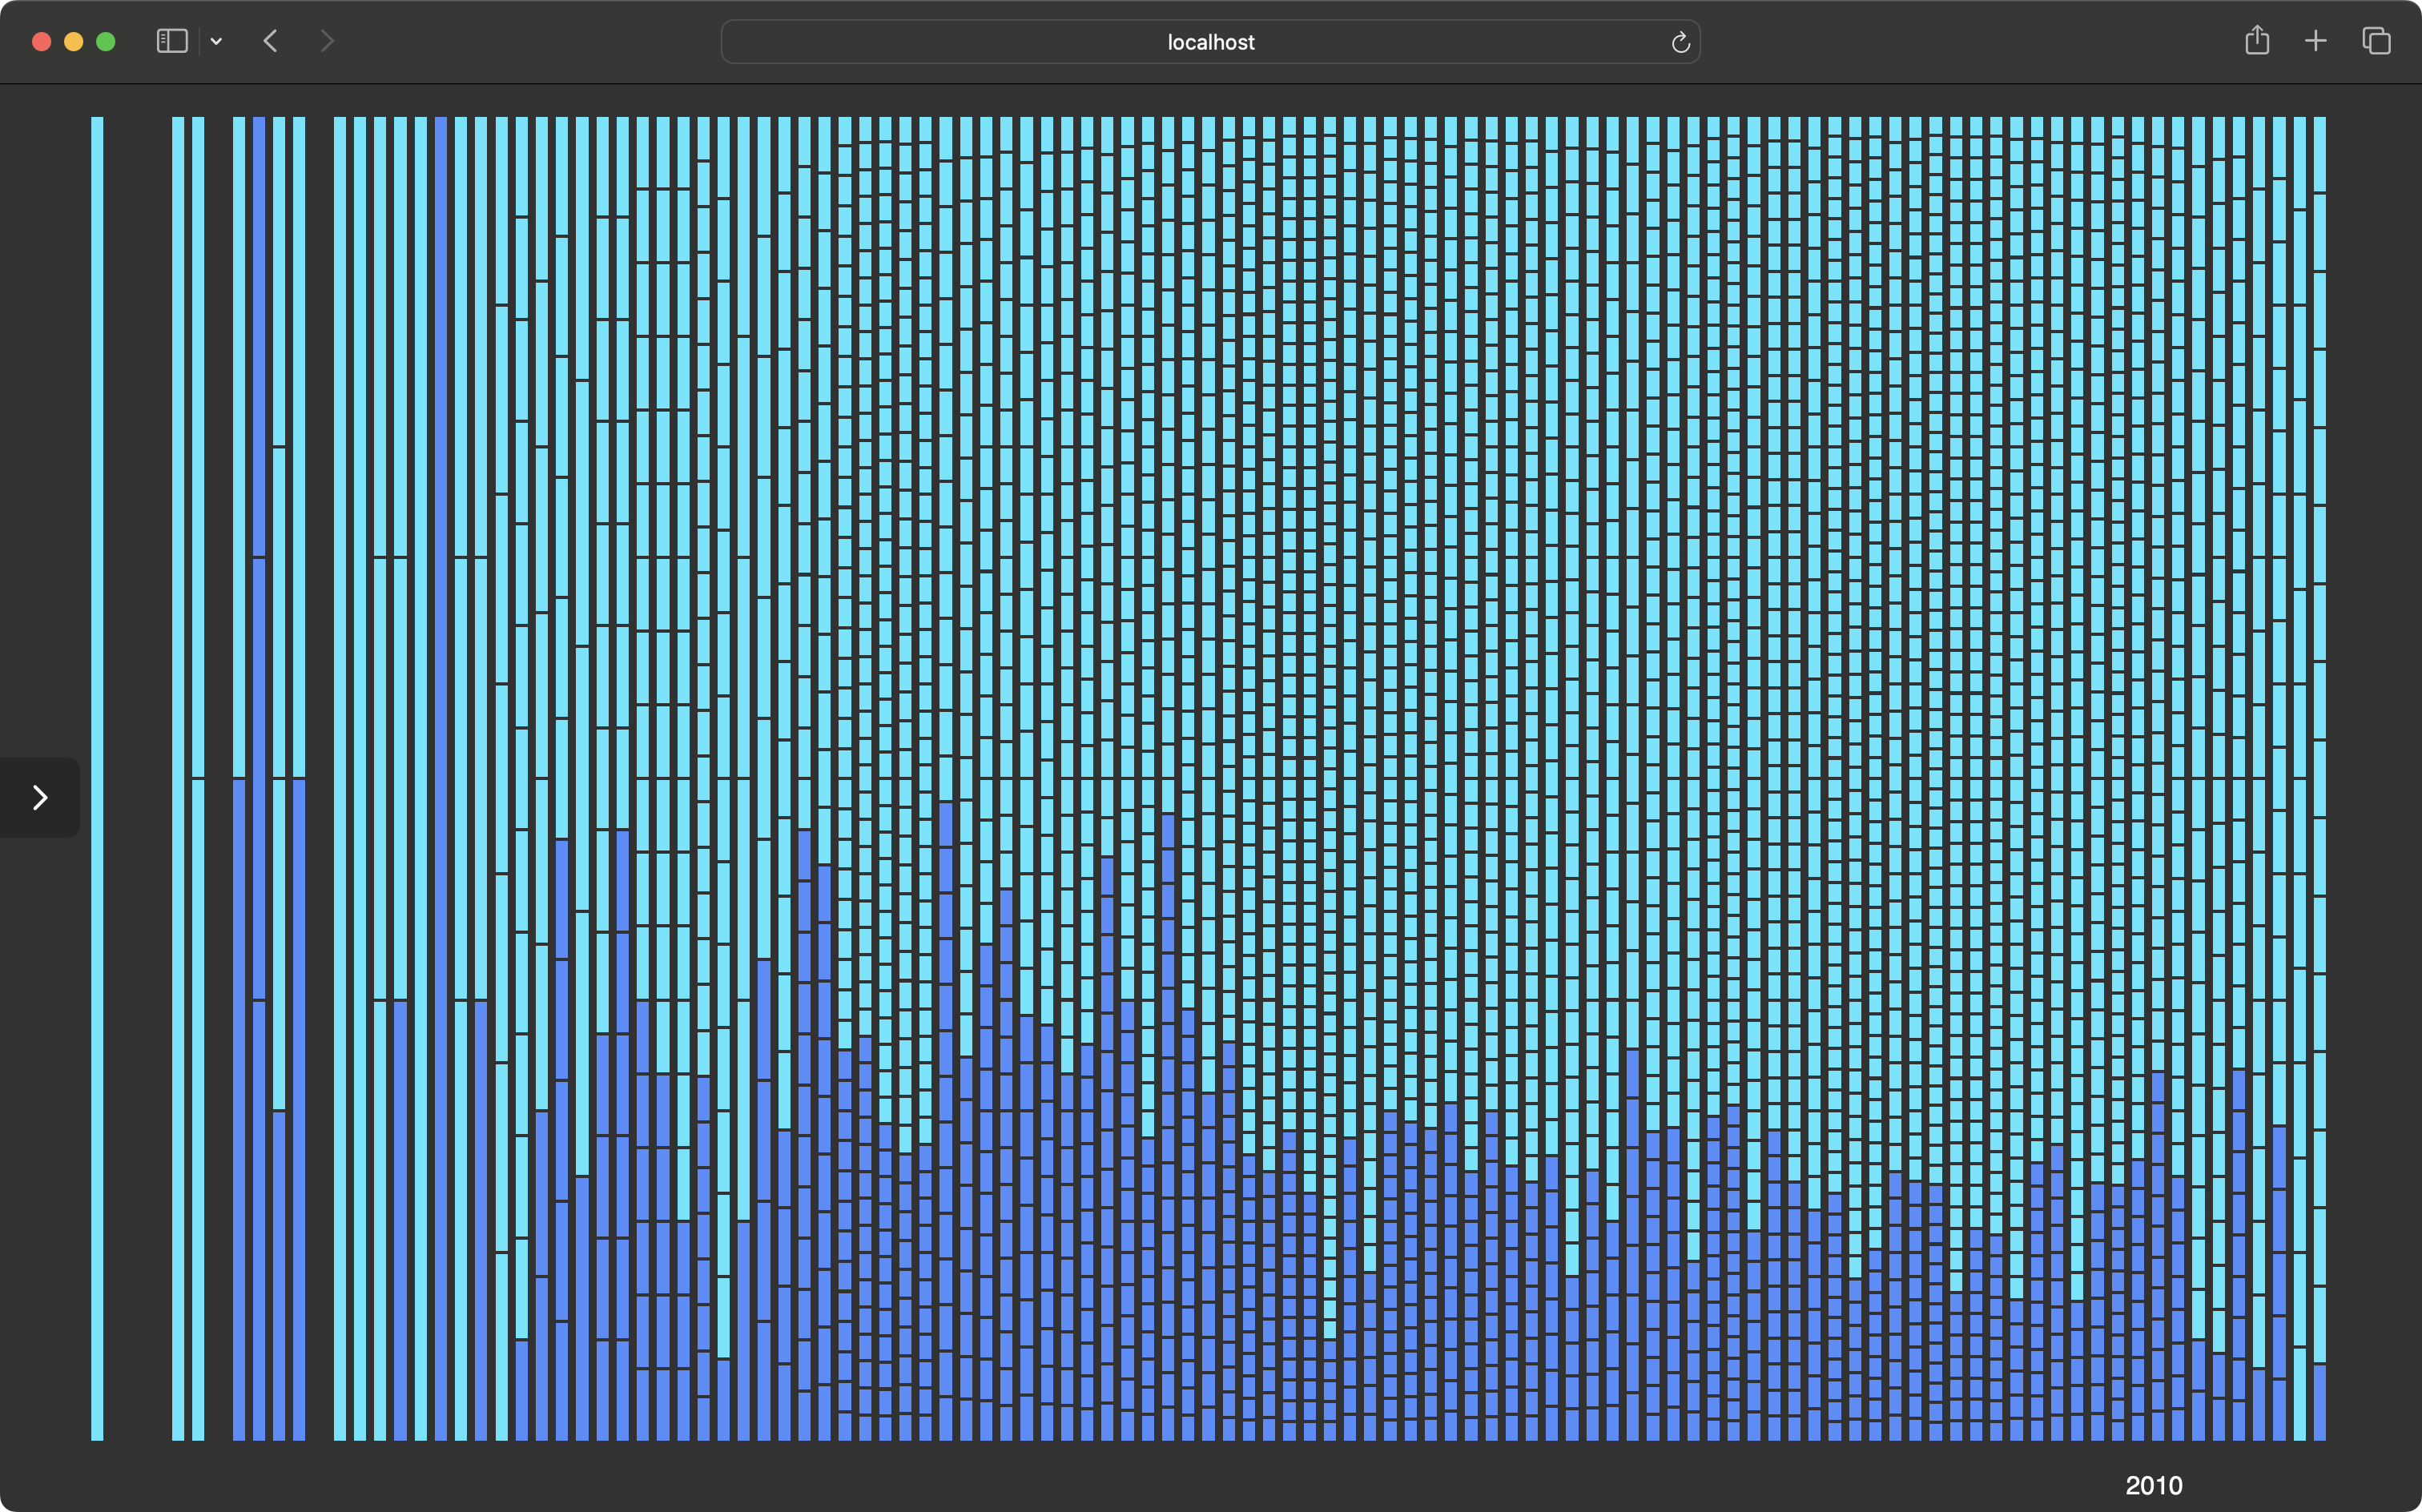
Task: Open a new tab
Action: (2315, 41)
